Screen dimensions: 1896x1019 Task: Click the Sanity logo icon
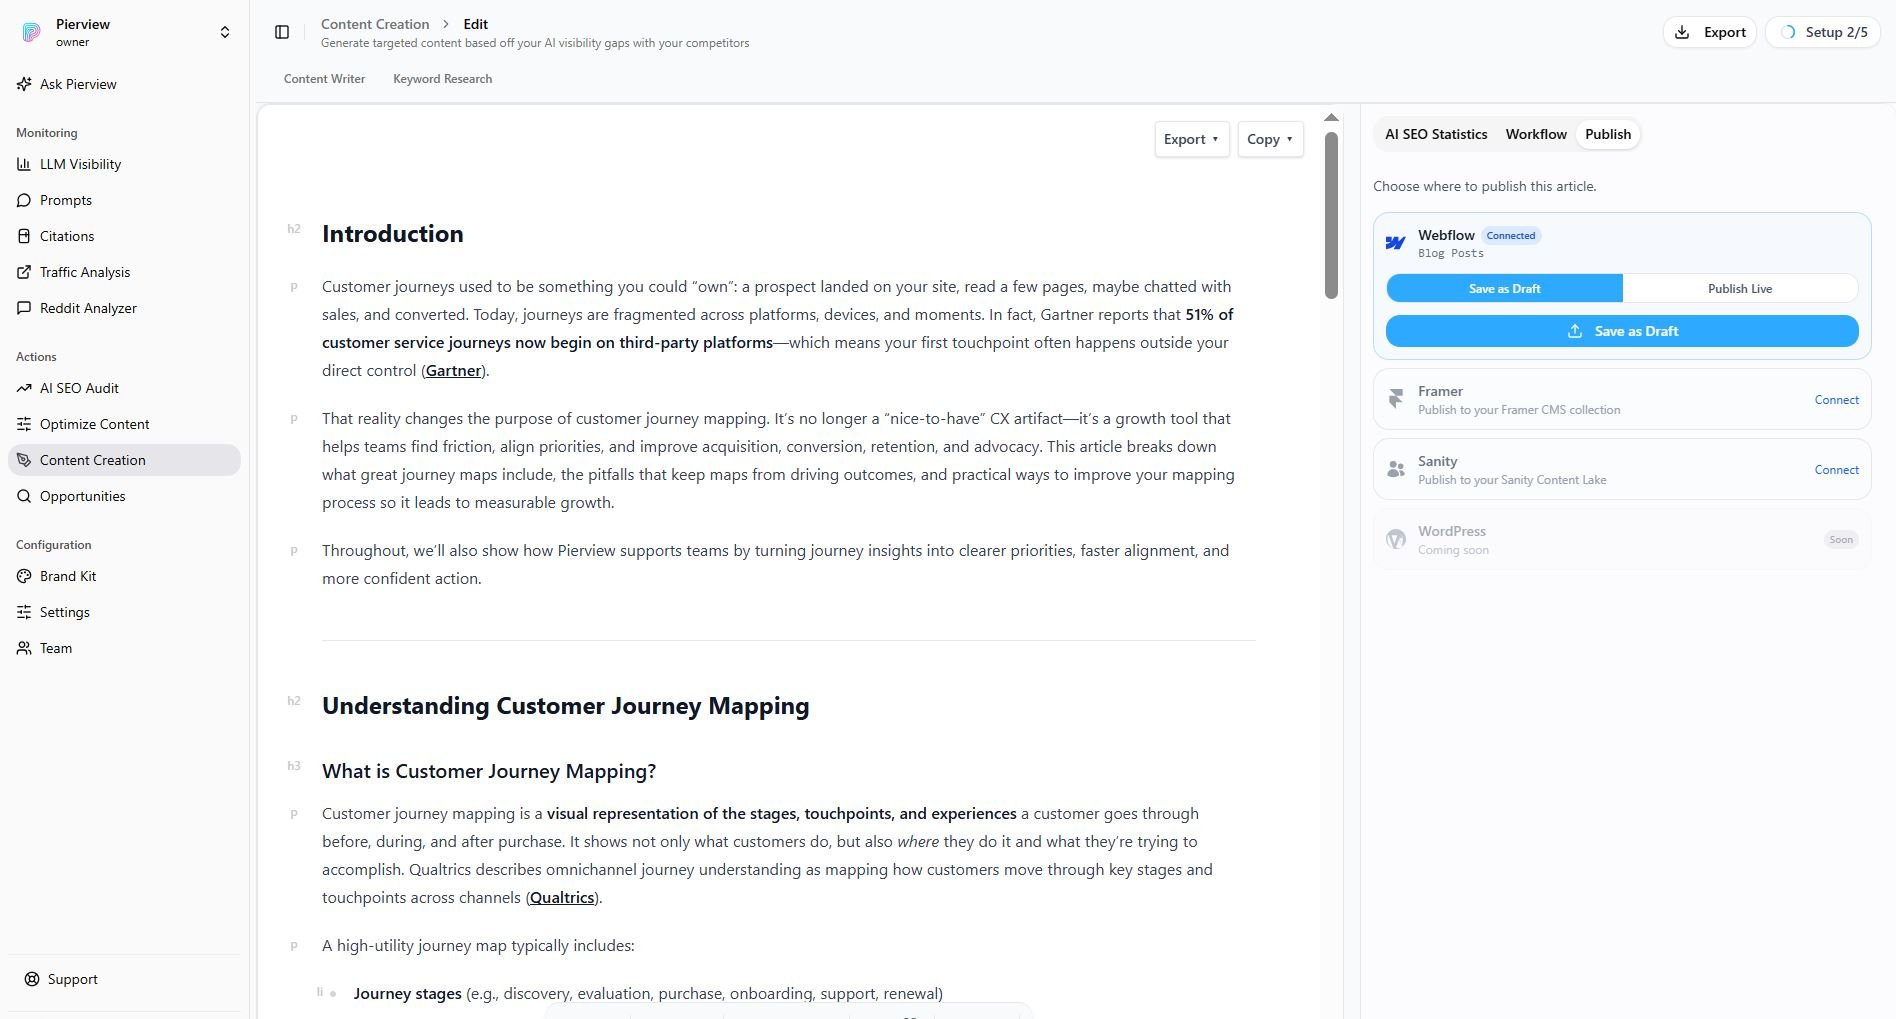point(1396,470)
